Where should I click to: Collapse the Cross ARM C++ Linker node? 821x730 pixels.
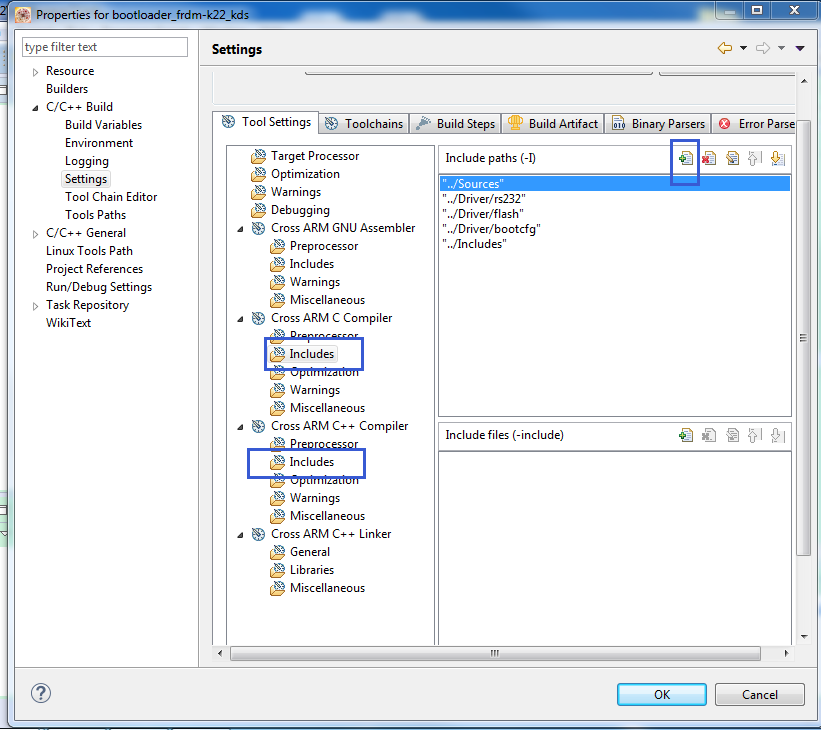[240, 535]
